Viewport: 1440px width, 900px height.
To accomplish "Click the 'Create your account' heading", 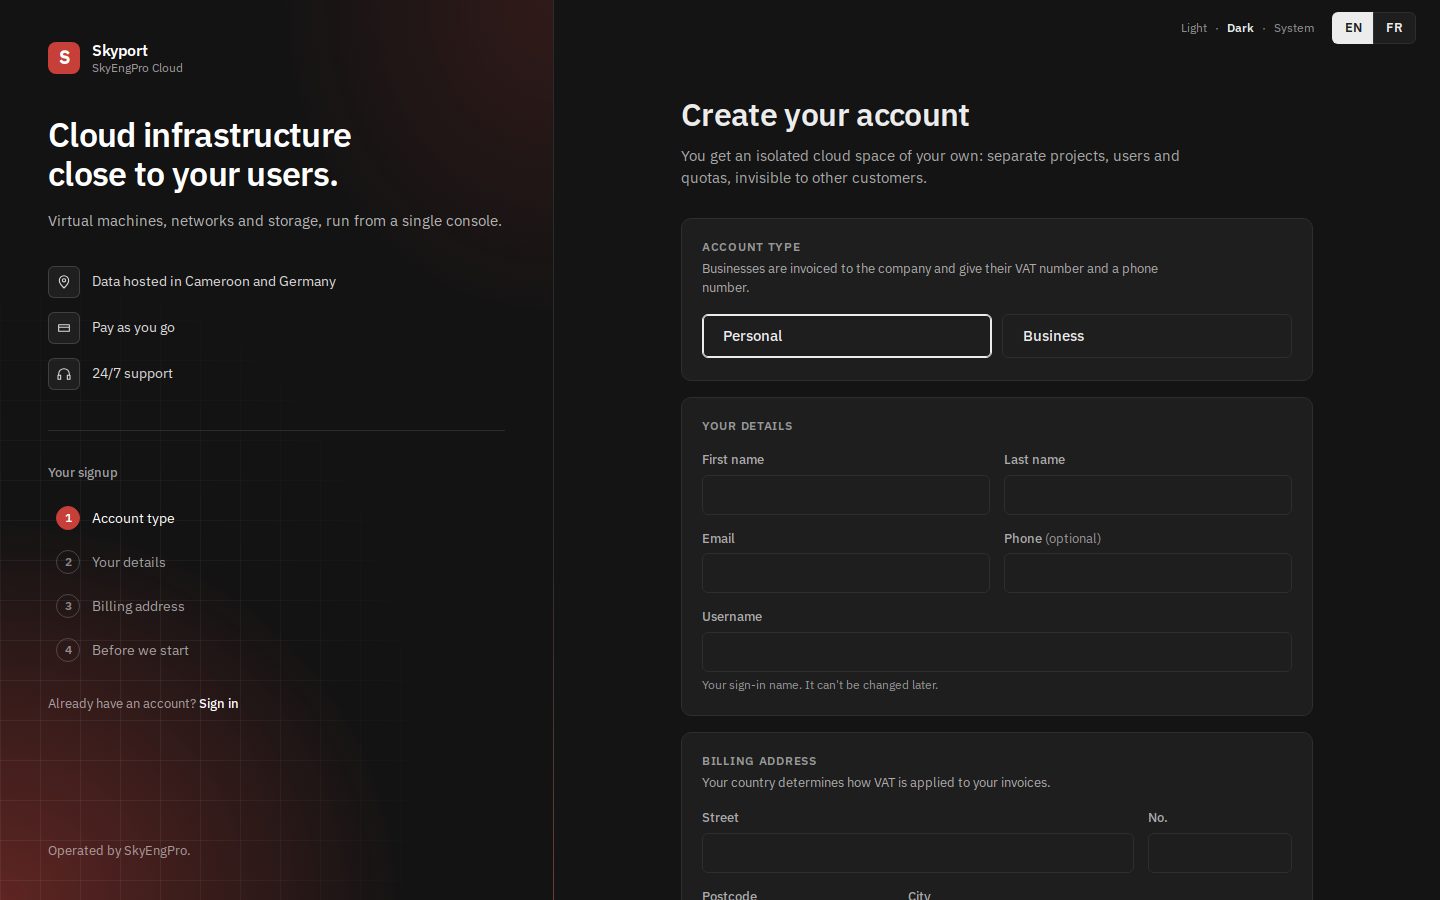I will coord(825,116).
